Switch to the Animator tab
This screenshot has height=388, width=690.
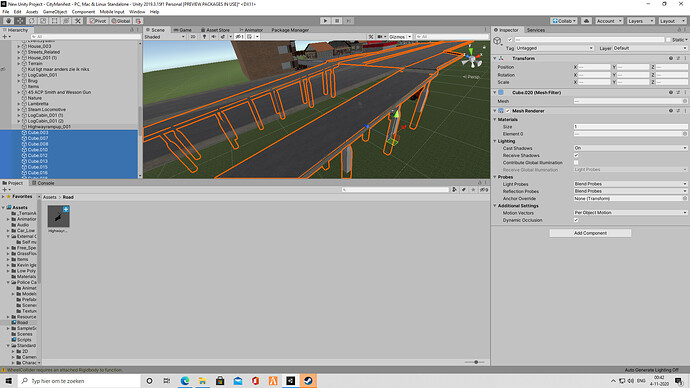[x=251, y=30]
